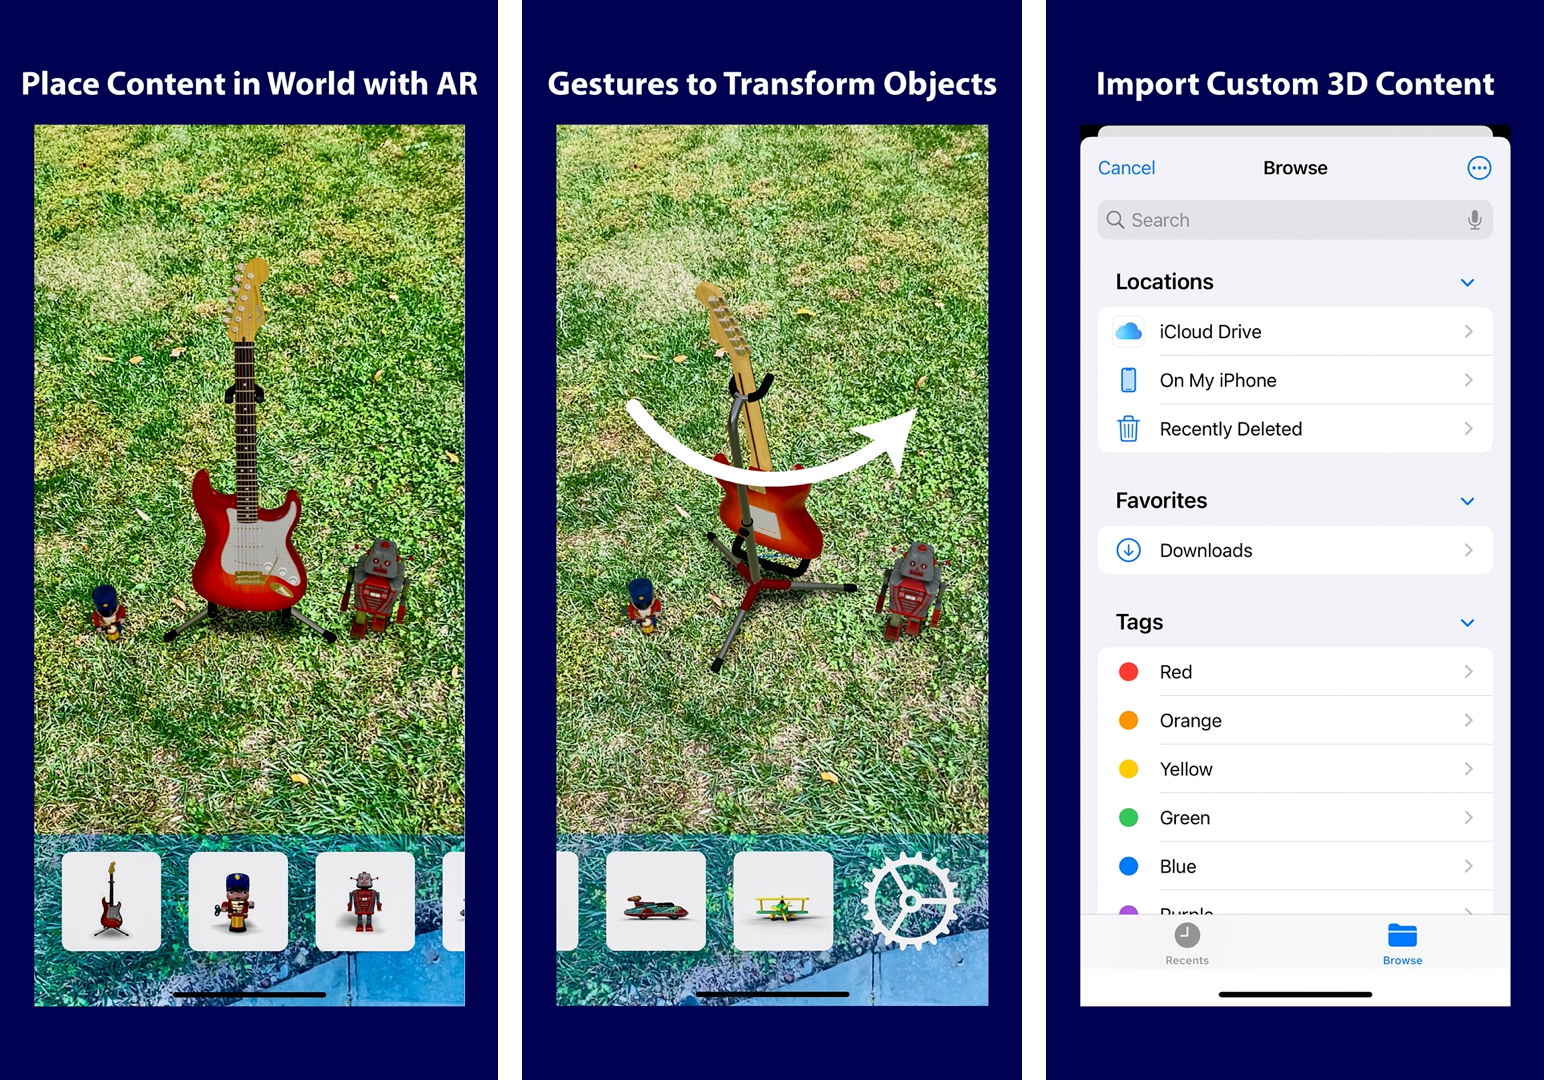The height and width of the screenshot is (1080, 1544).
Task: Click the On My iPhone row chevron
Action: [1468, 380]
